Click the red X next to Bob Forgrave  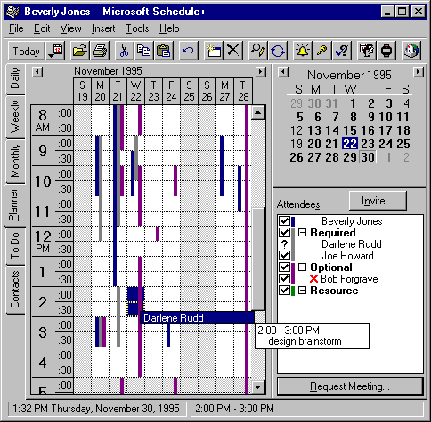point(313,279)
